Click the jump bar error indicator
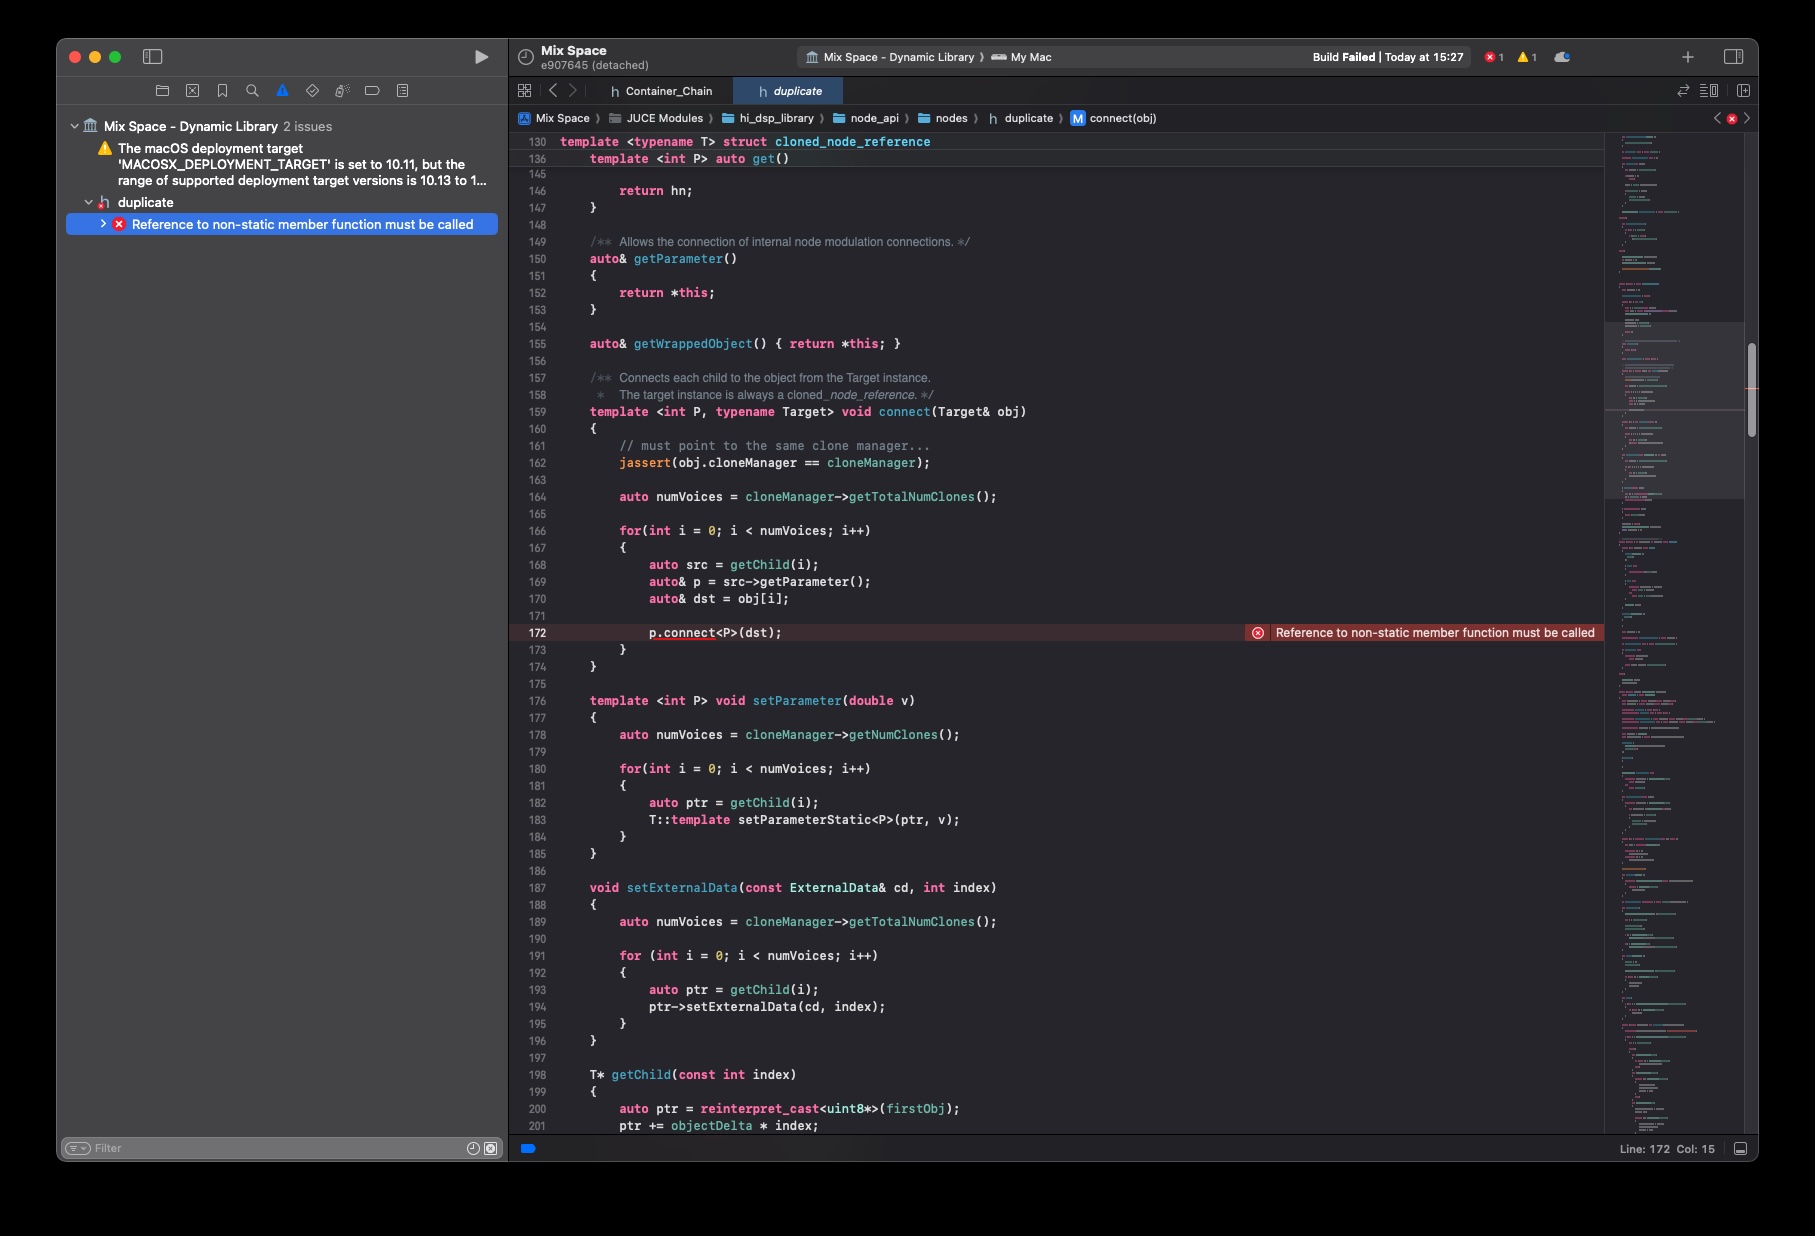The width and height of the screenshot is (1815, 1236). pos(1732,118)
